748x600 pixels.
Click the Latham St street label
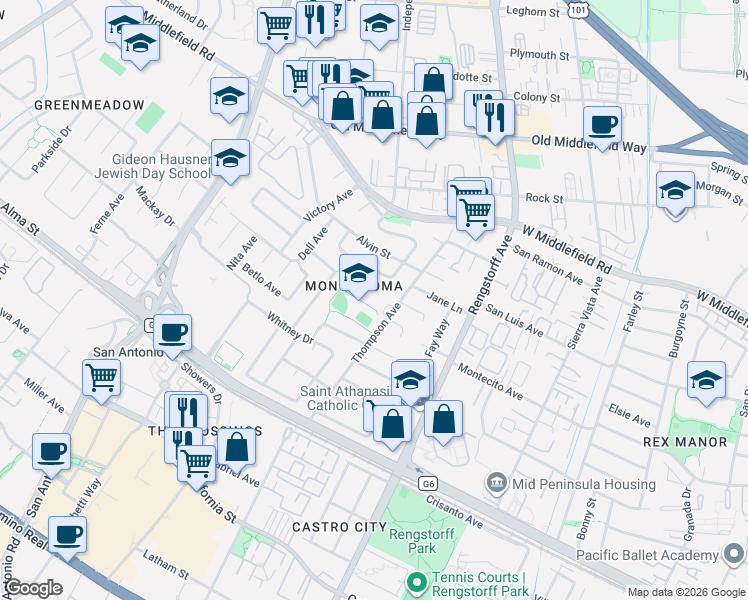tap(166, 565)
